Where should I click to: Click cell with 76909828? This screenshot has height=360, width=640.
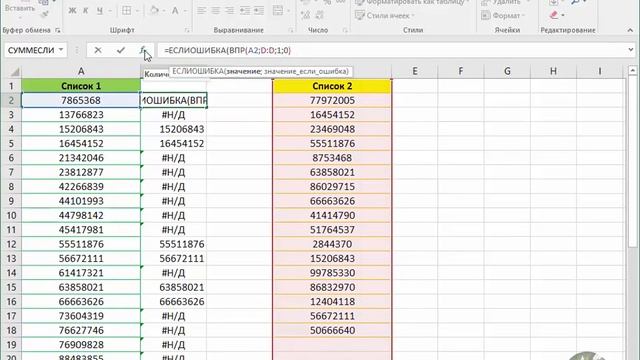click(x=81, y=344)
